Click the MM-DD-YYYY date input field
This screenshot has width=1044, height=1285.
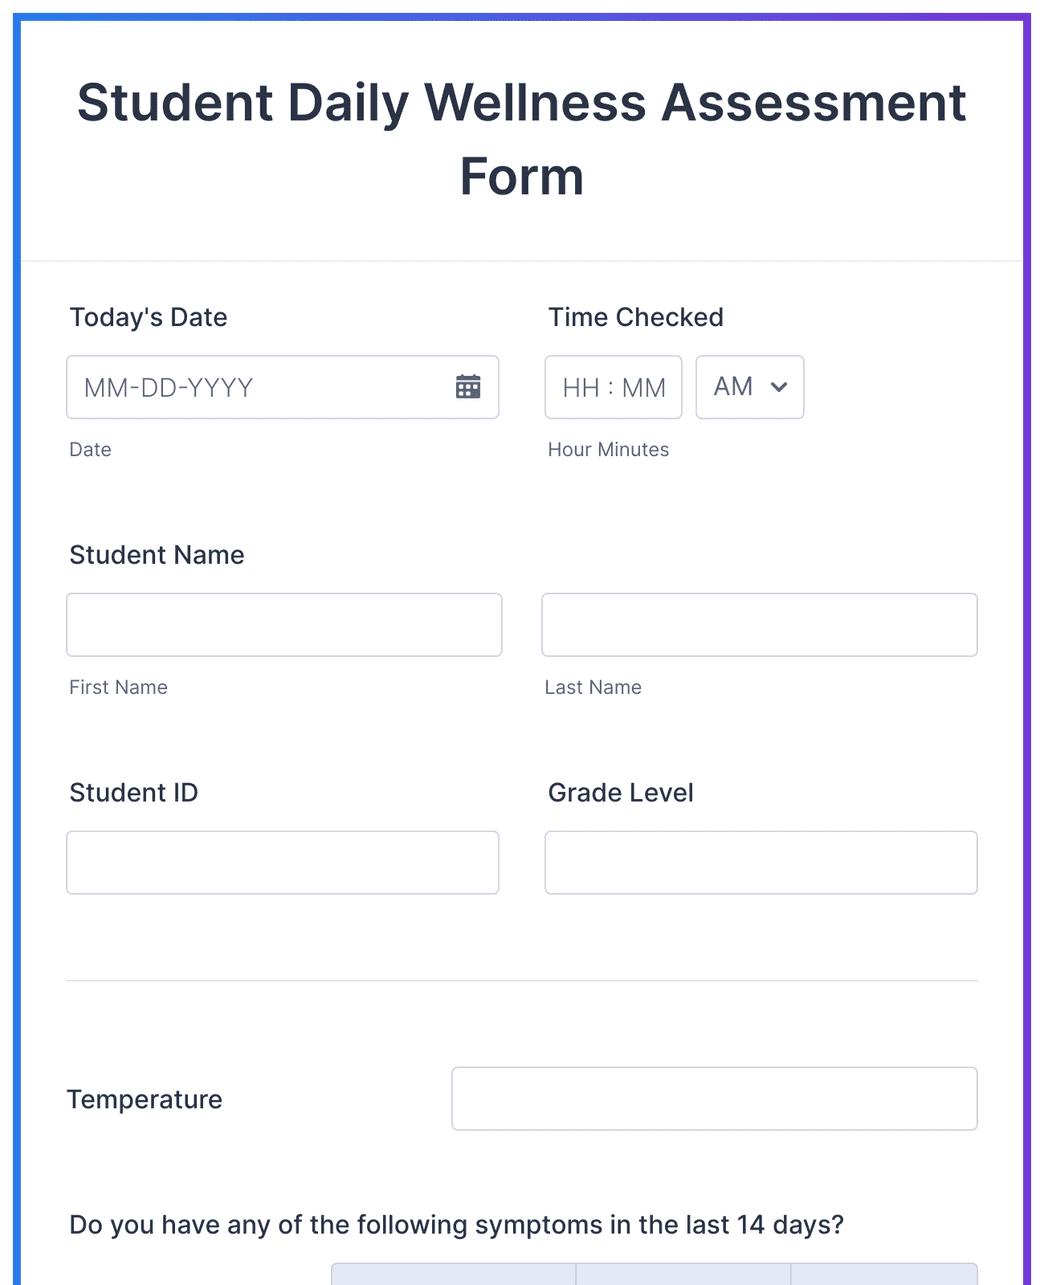point(255,387)
